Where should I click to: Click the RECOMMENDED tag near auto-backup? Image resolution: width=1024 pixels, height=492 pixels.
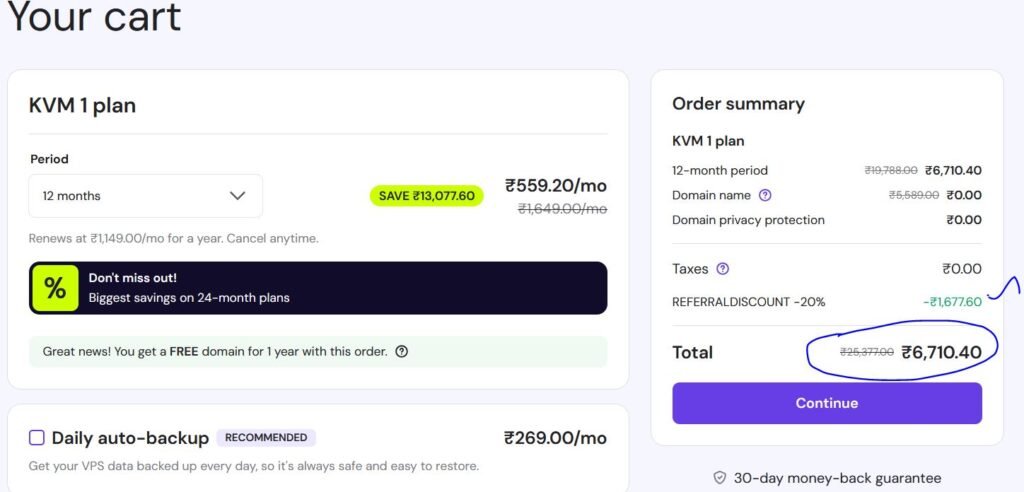266,437
